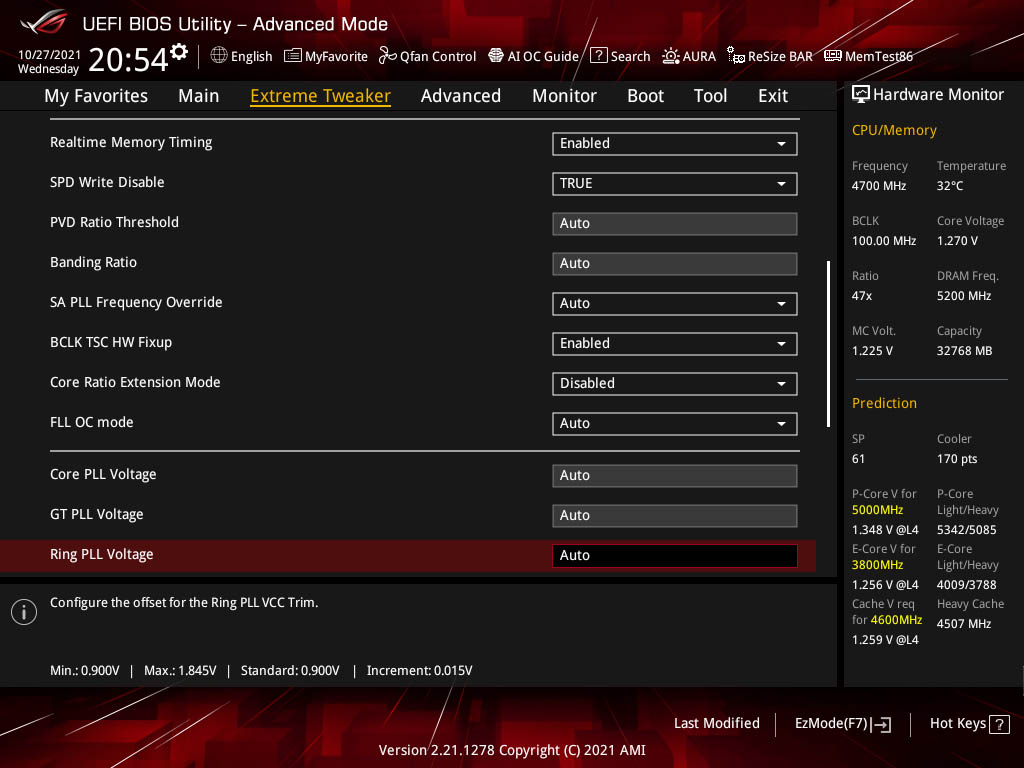Open the Search question icon
The image size is (1024, 768).
[598, 56]
